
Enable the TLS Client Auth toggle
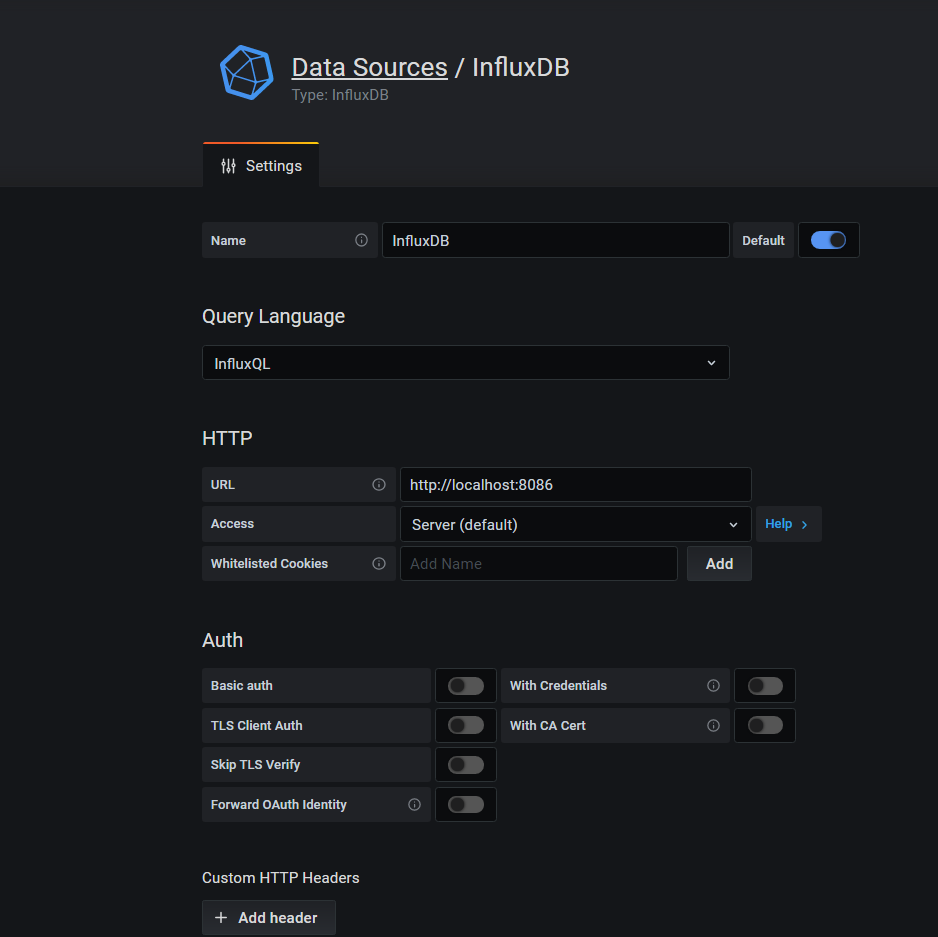coord(465,726)
